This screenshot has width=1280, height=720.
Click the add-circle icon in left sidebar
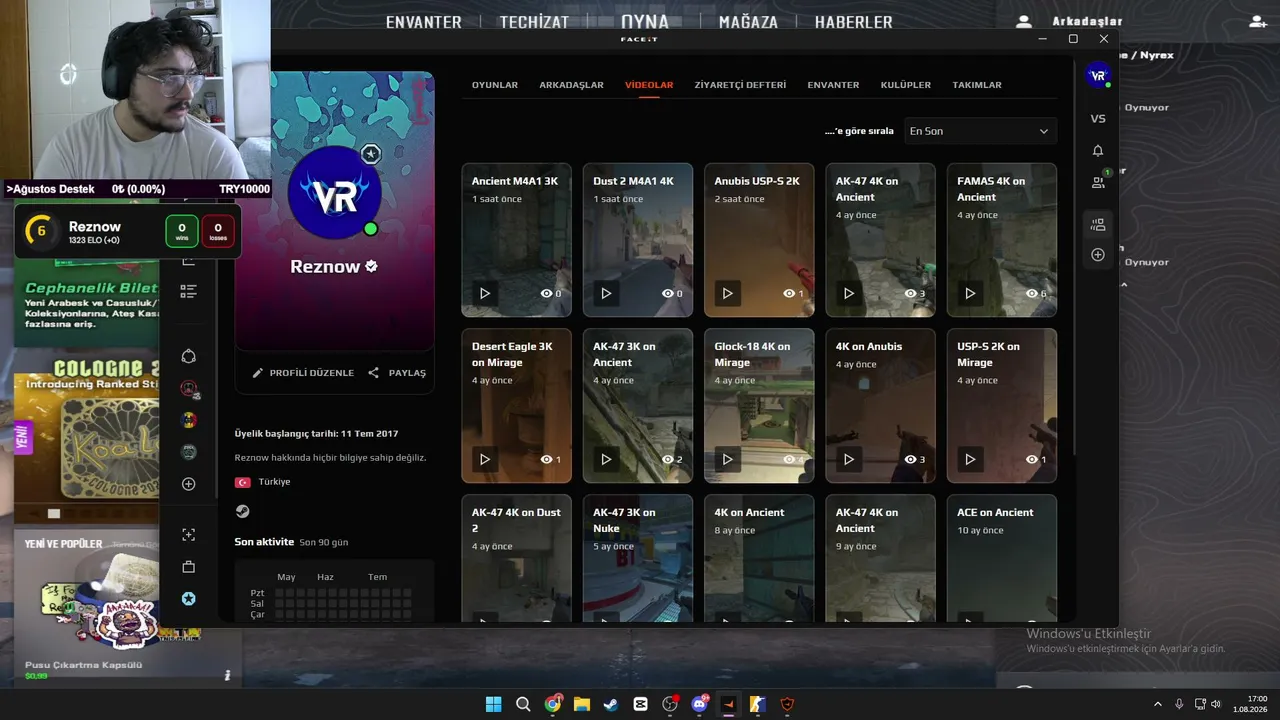tap(188, 484)
